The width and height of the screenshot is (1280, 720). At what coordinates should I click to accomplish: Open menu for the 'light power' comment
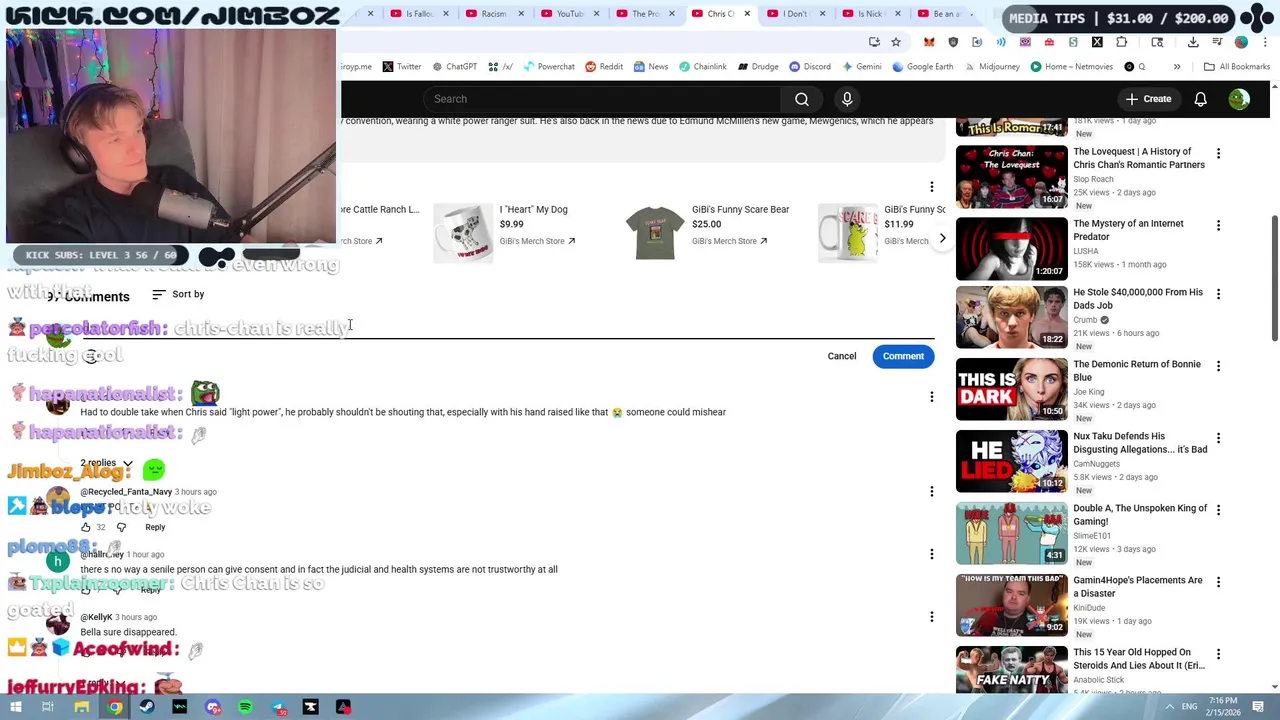[932, 397]
